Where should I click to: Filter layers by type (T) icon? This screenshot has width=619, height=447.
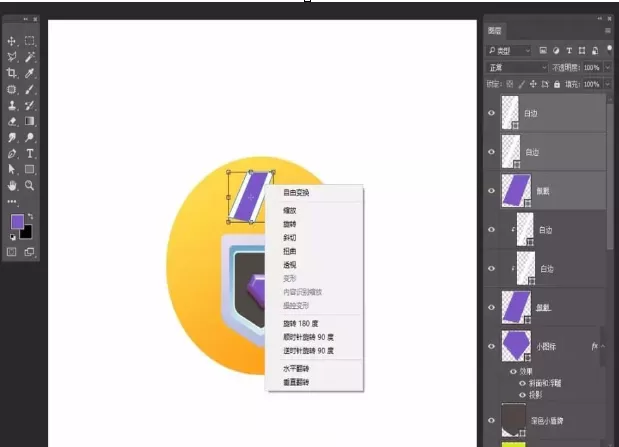click(569, 51)
